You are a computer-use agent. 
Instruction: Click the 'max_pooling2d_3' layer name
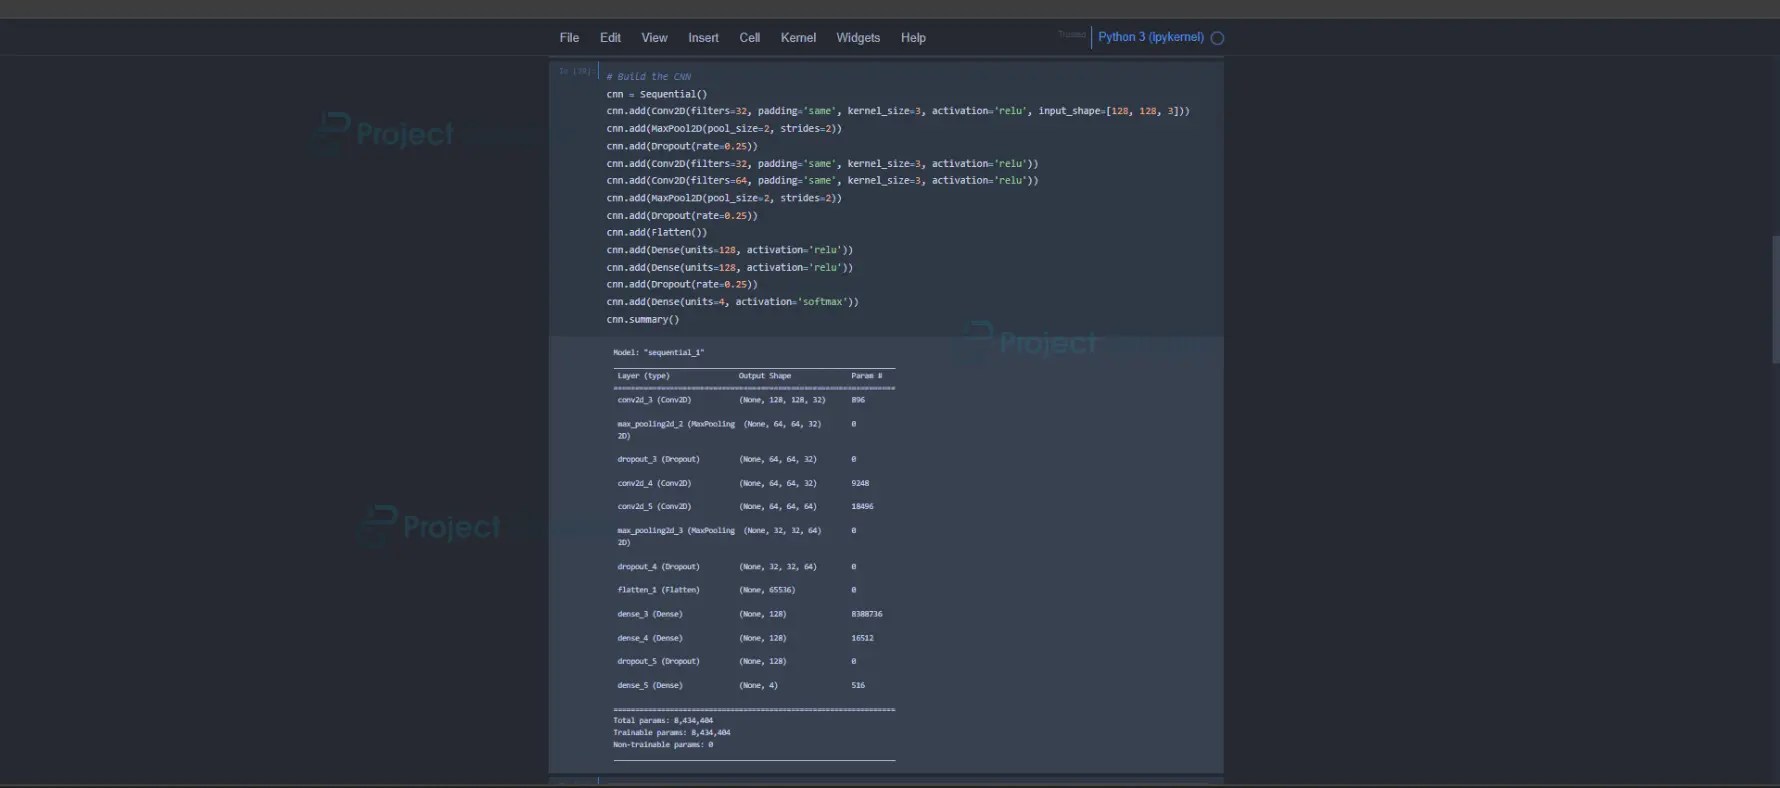click(x=650, y=531)
